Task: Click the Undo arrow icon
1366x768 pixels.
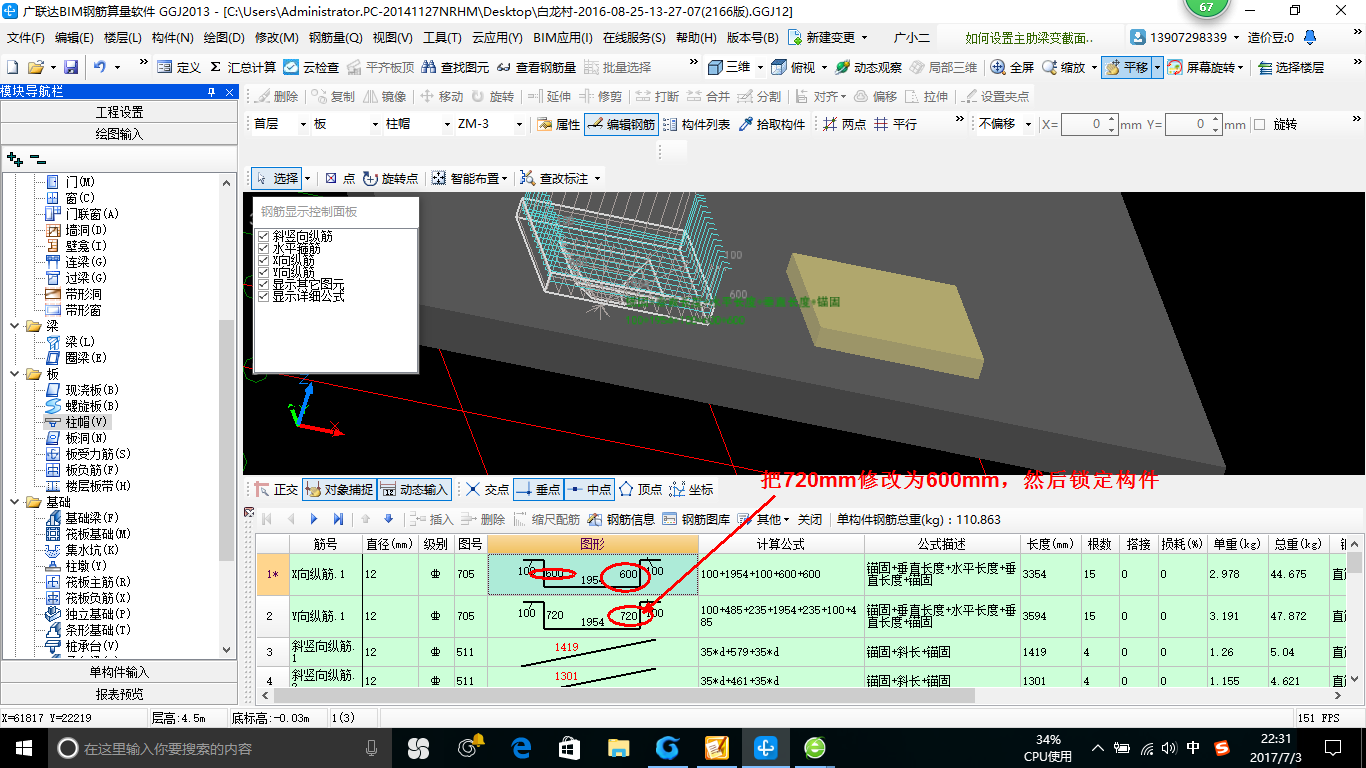Action: (100, 67)
